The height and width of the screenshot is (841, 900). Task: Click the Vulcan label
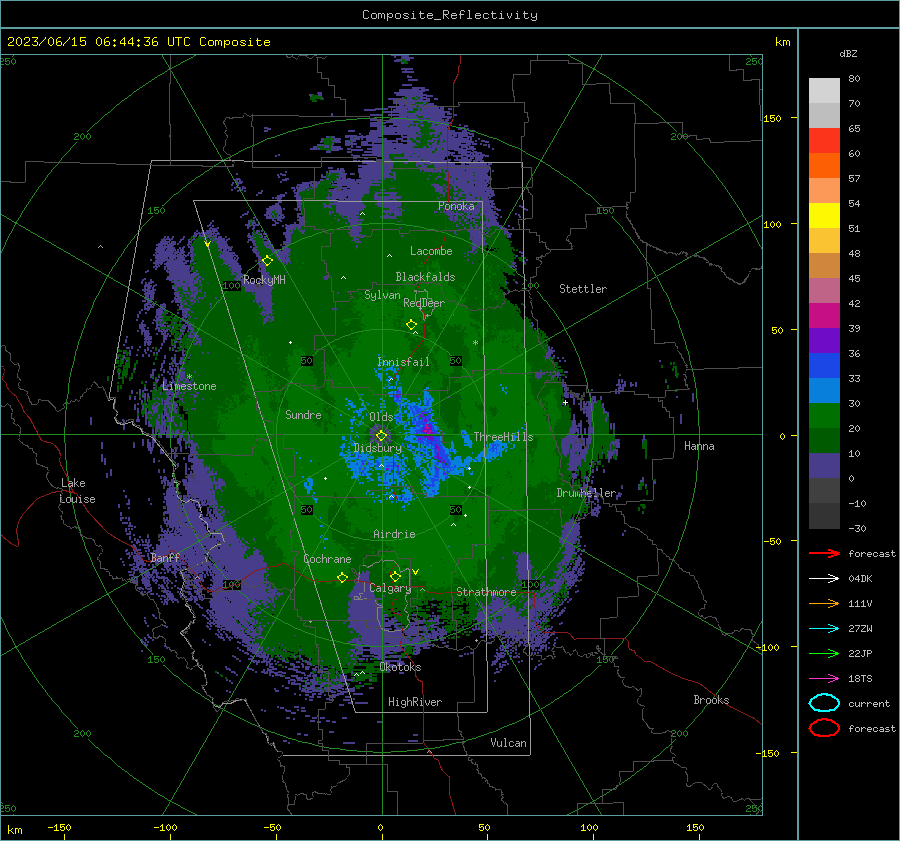508,743
